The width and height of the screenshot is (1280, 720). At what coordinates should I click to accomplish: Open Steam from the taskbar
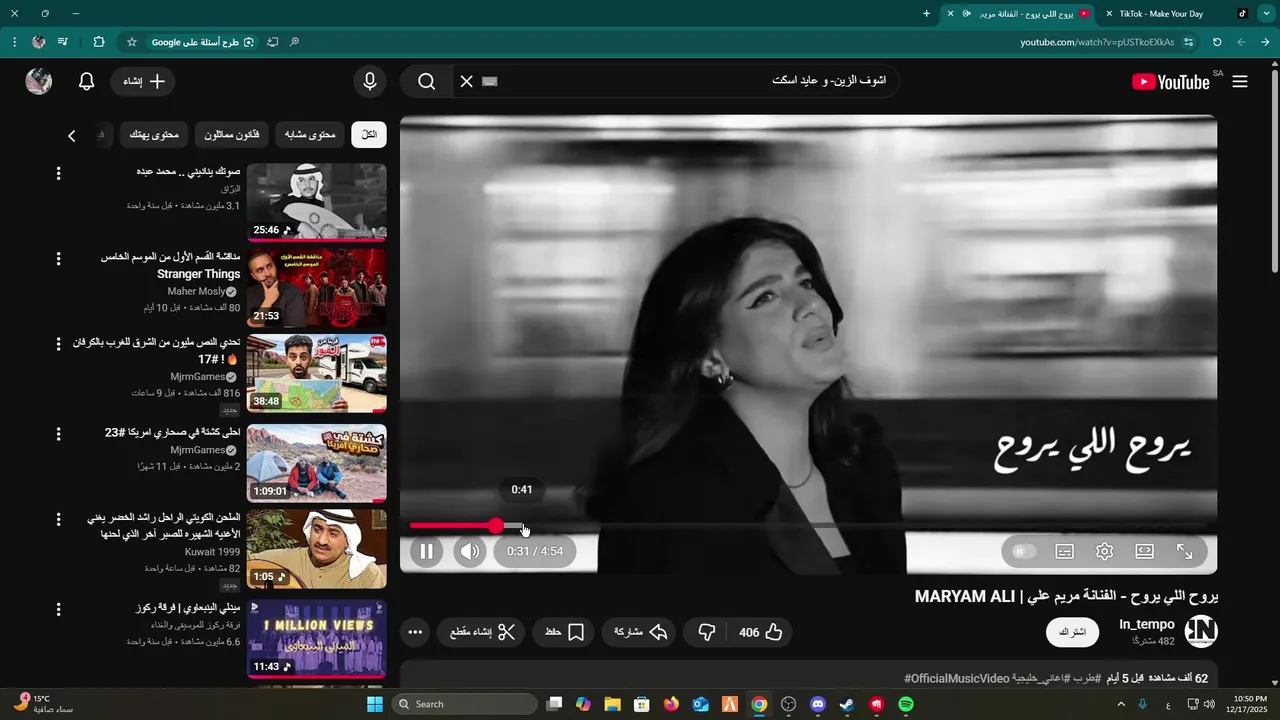click(847, 704)
